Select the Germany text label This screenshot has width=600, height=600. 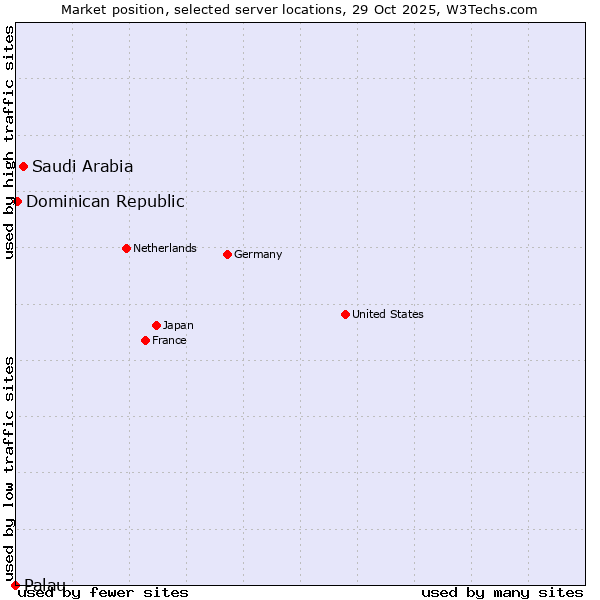258,254
